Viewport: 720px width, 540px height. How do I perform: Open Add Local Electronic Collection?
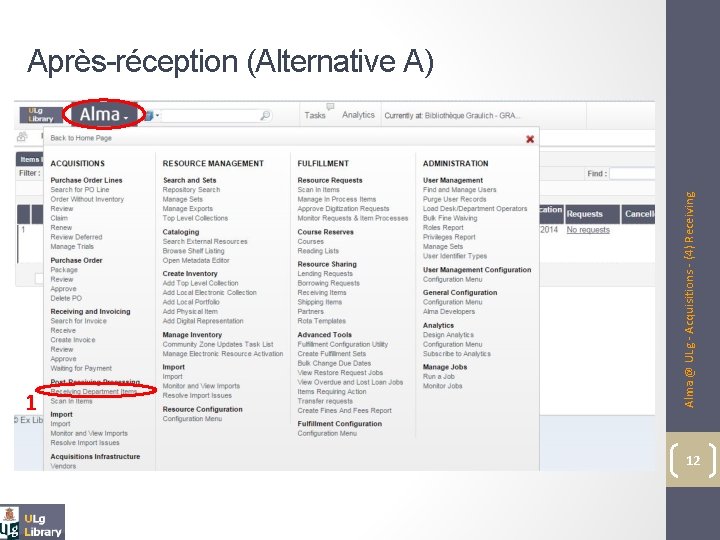coord(209,292)
